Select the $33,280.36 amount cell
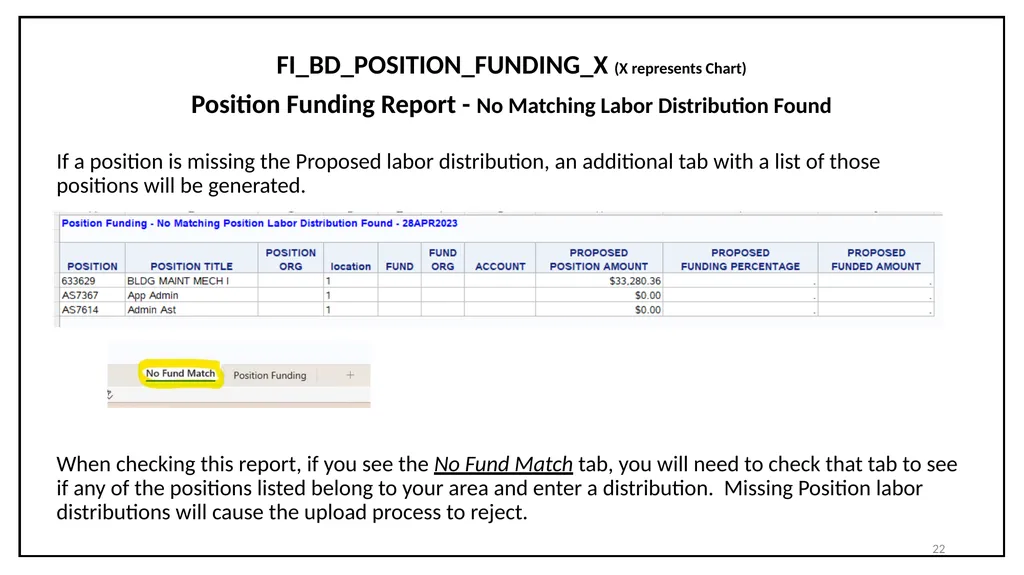 tap(599, 281)
